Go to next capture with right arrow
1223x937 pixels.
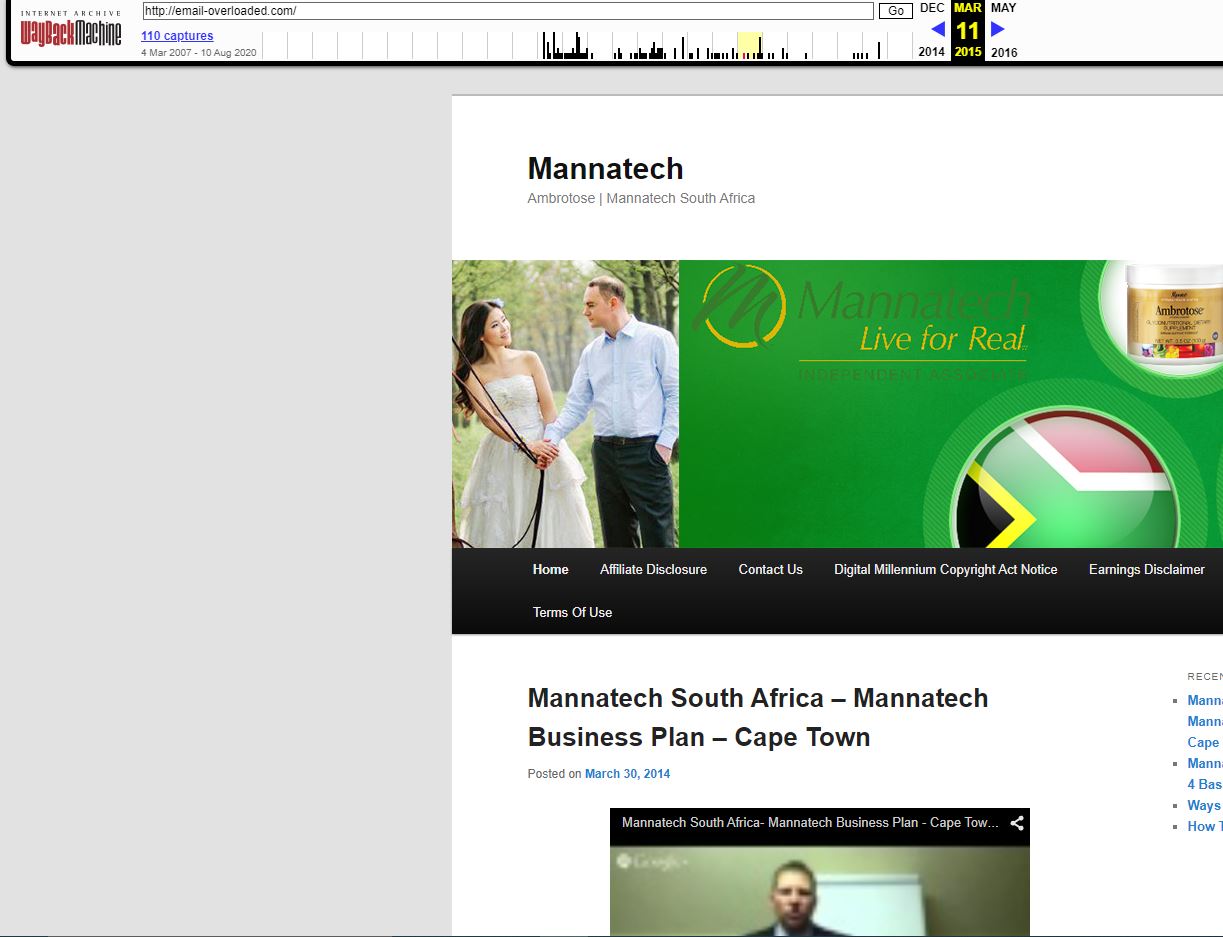pos(997,29)
